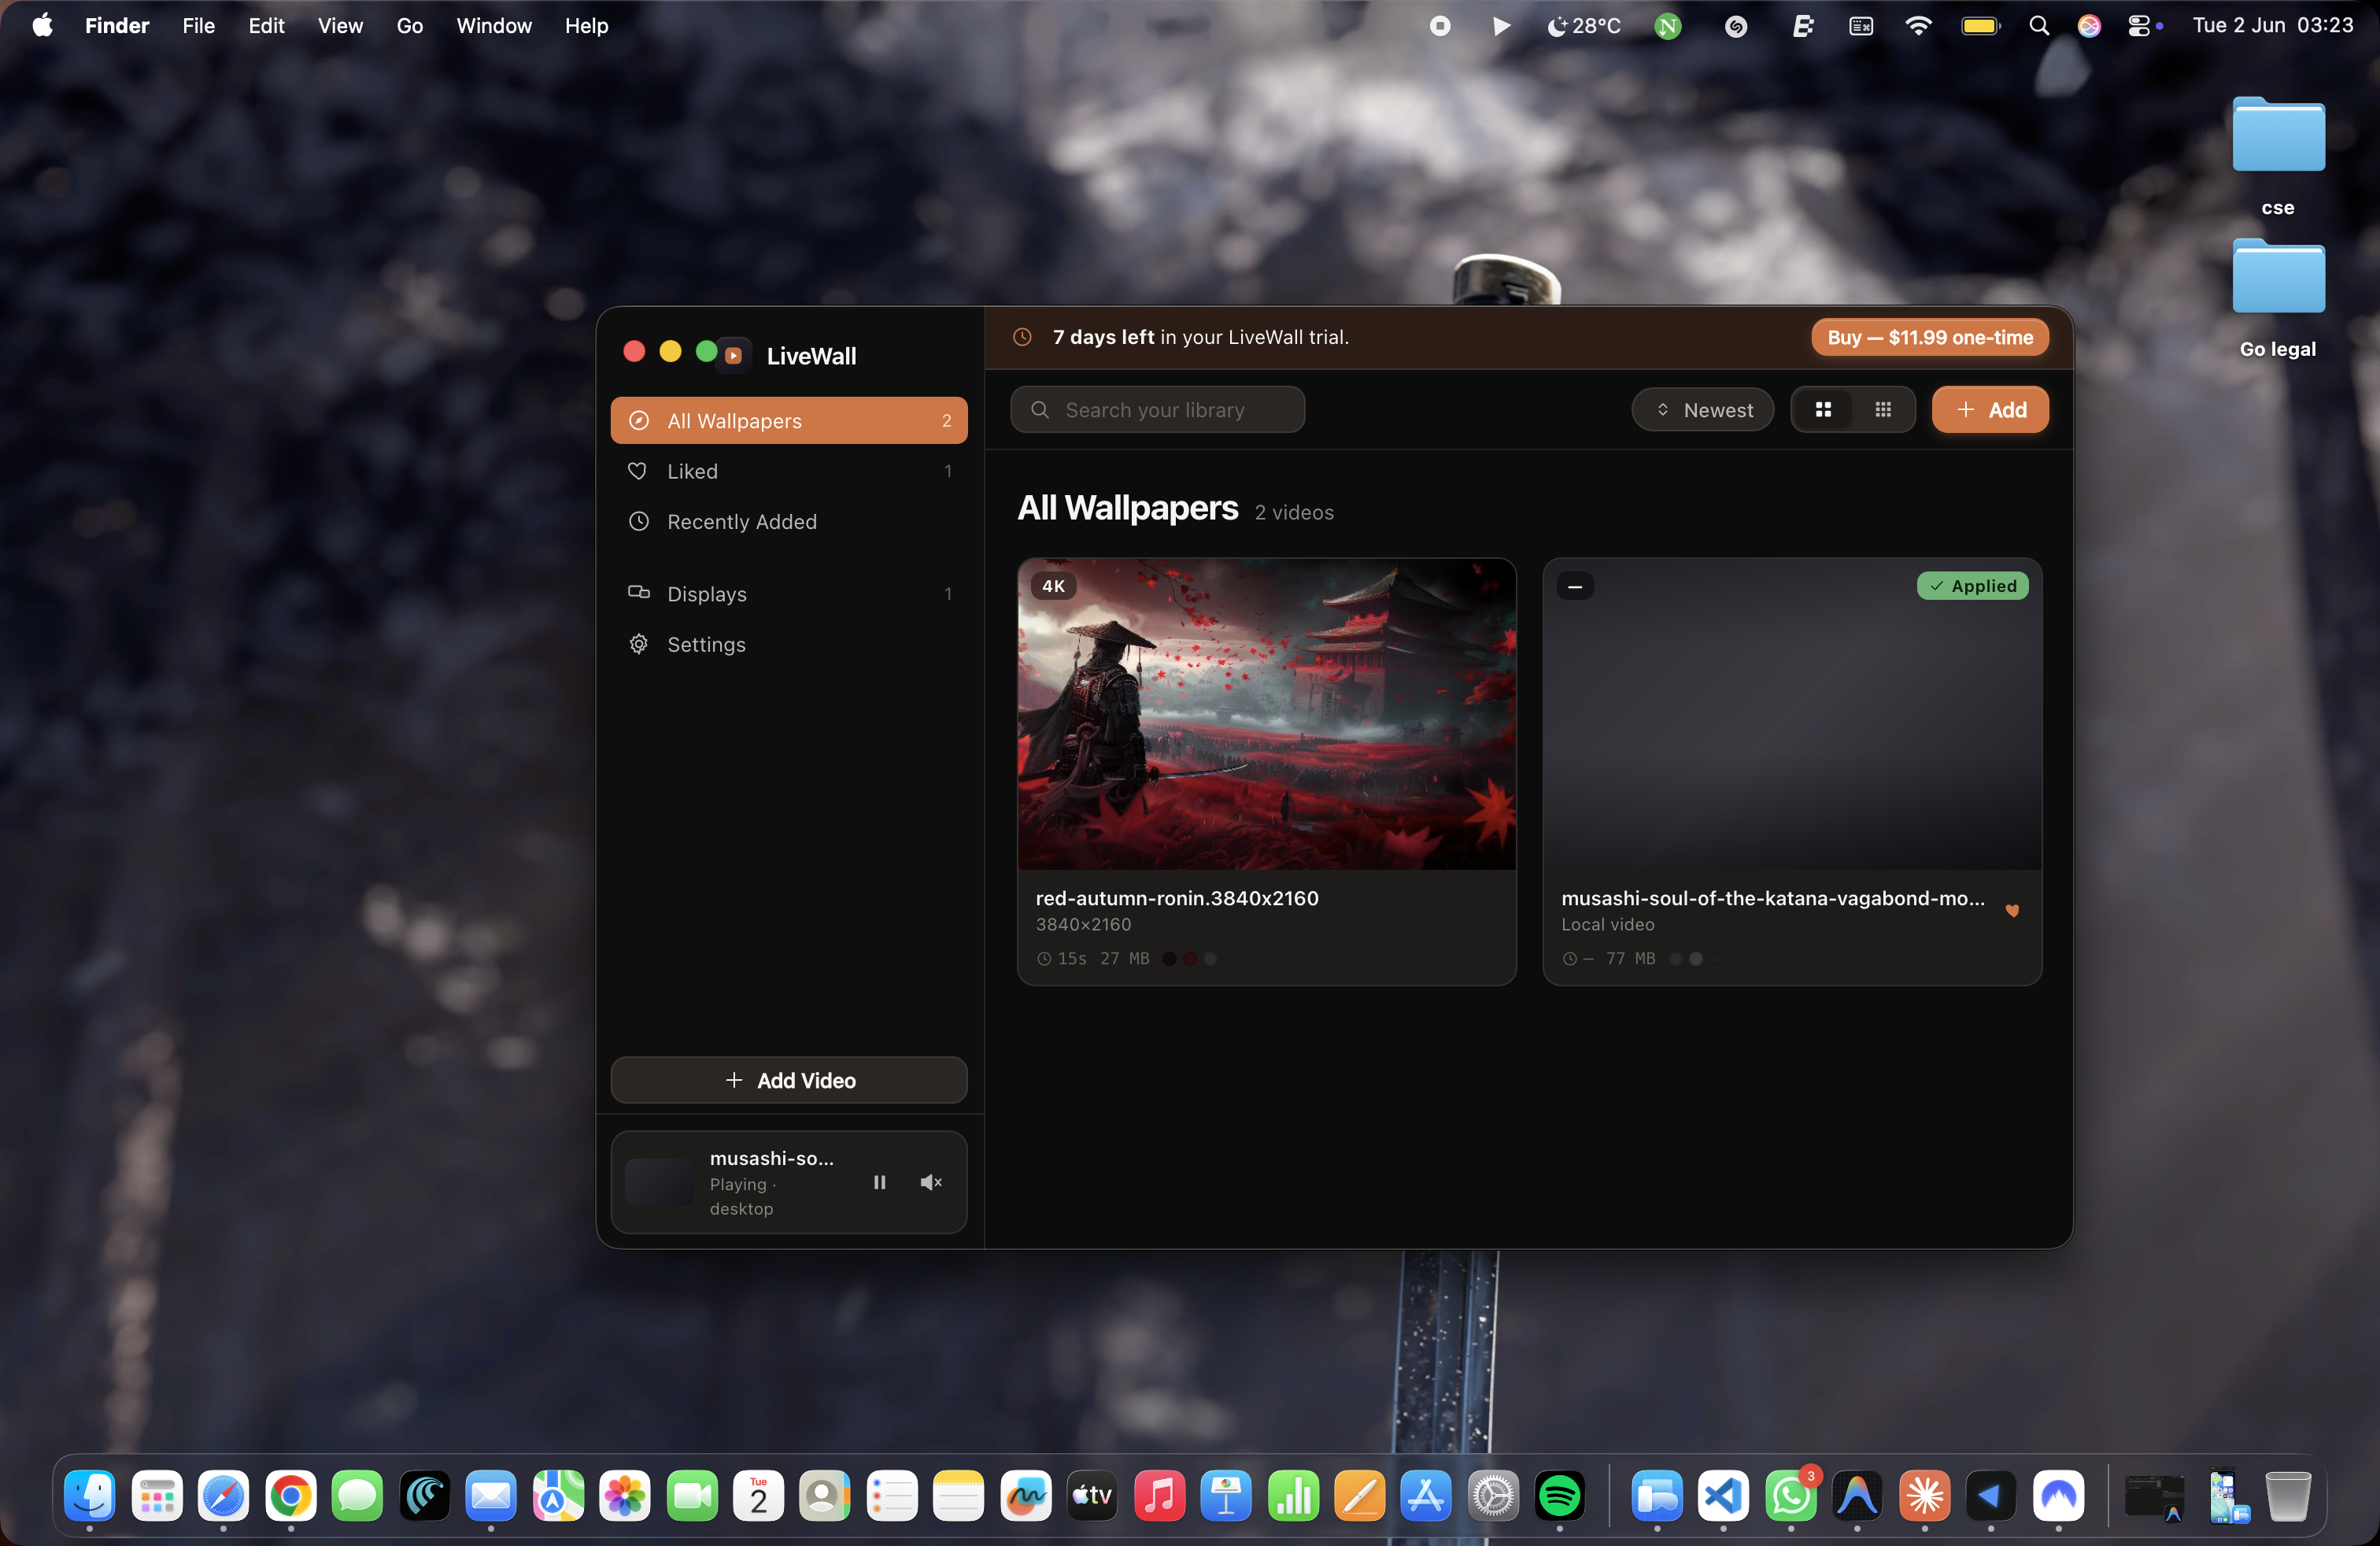Image resolution: width=2380 pixels, height=1546 pixels.
Task: Click the Search your library field
Action: tap(1157, 410)
